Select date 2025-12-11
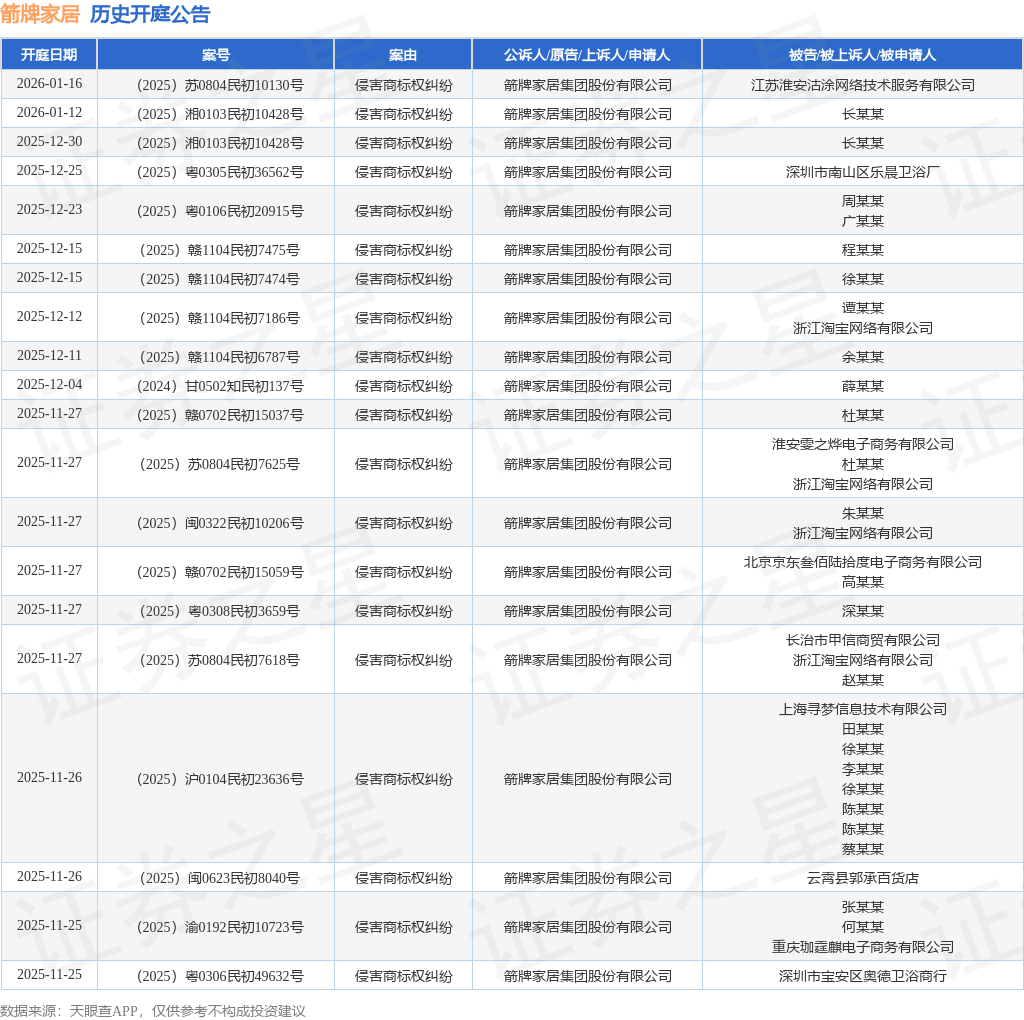Image resolution: width=1024 pixels, height=1020 pixels. (49, 356)
